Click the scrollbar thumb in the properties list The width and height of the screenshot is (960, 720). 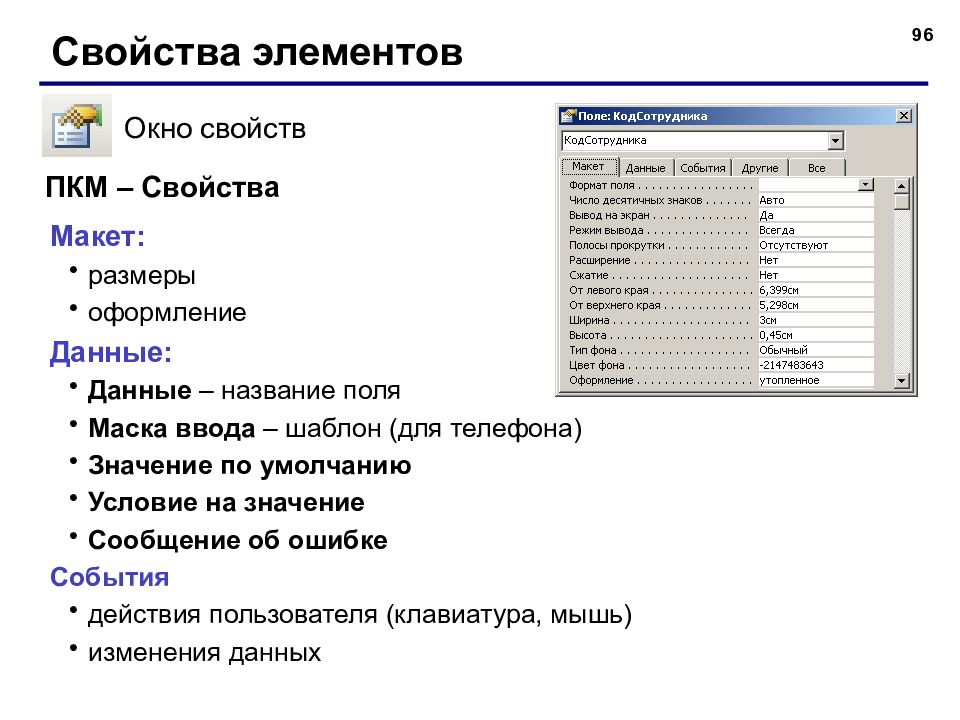tap(901, 202)
